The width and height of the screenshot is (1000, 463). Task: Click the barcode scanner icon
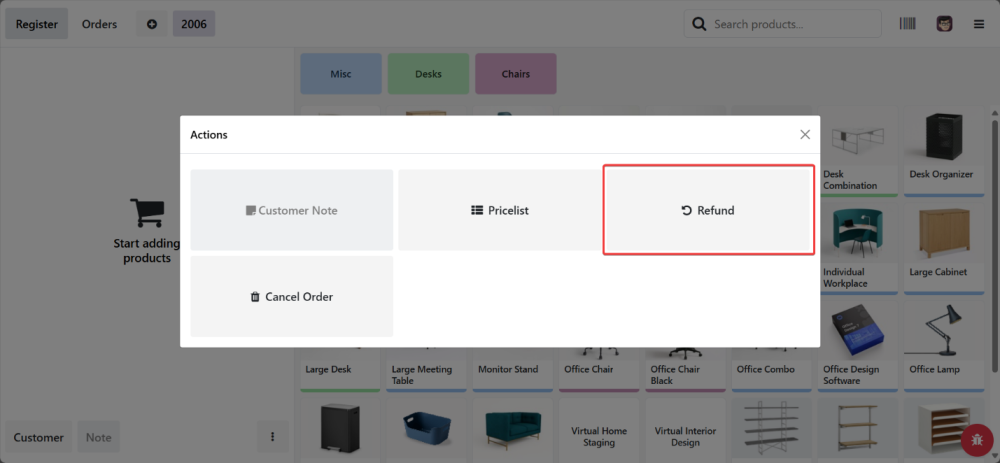(908, 24)
